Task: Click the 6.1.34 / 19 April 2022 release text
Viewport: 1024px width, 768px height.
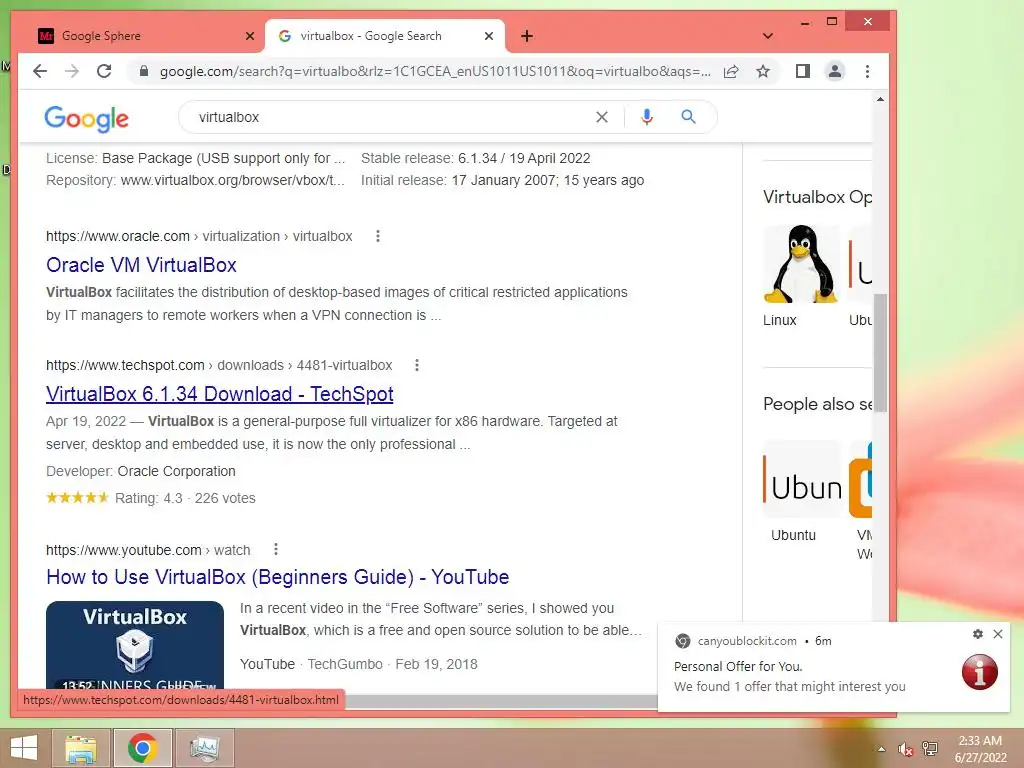Action: (524, 158)
